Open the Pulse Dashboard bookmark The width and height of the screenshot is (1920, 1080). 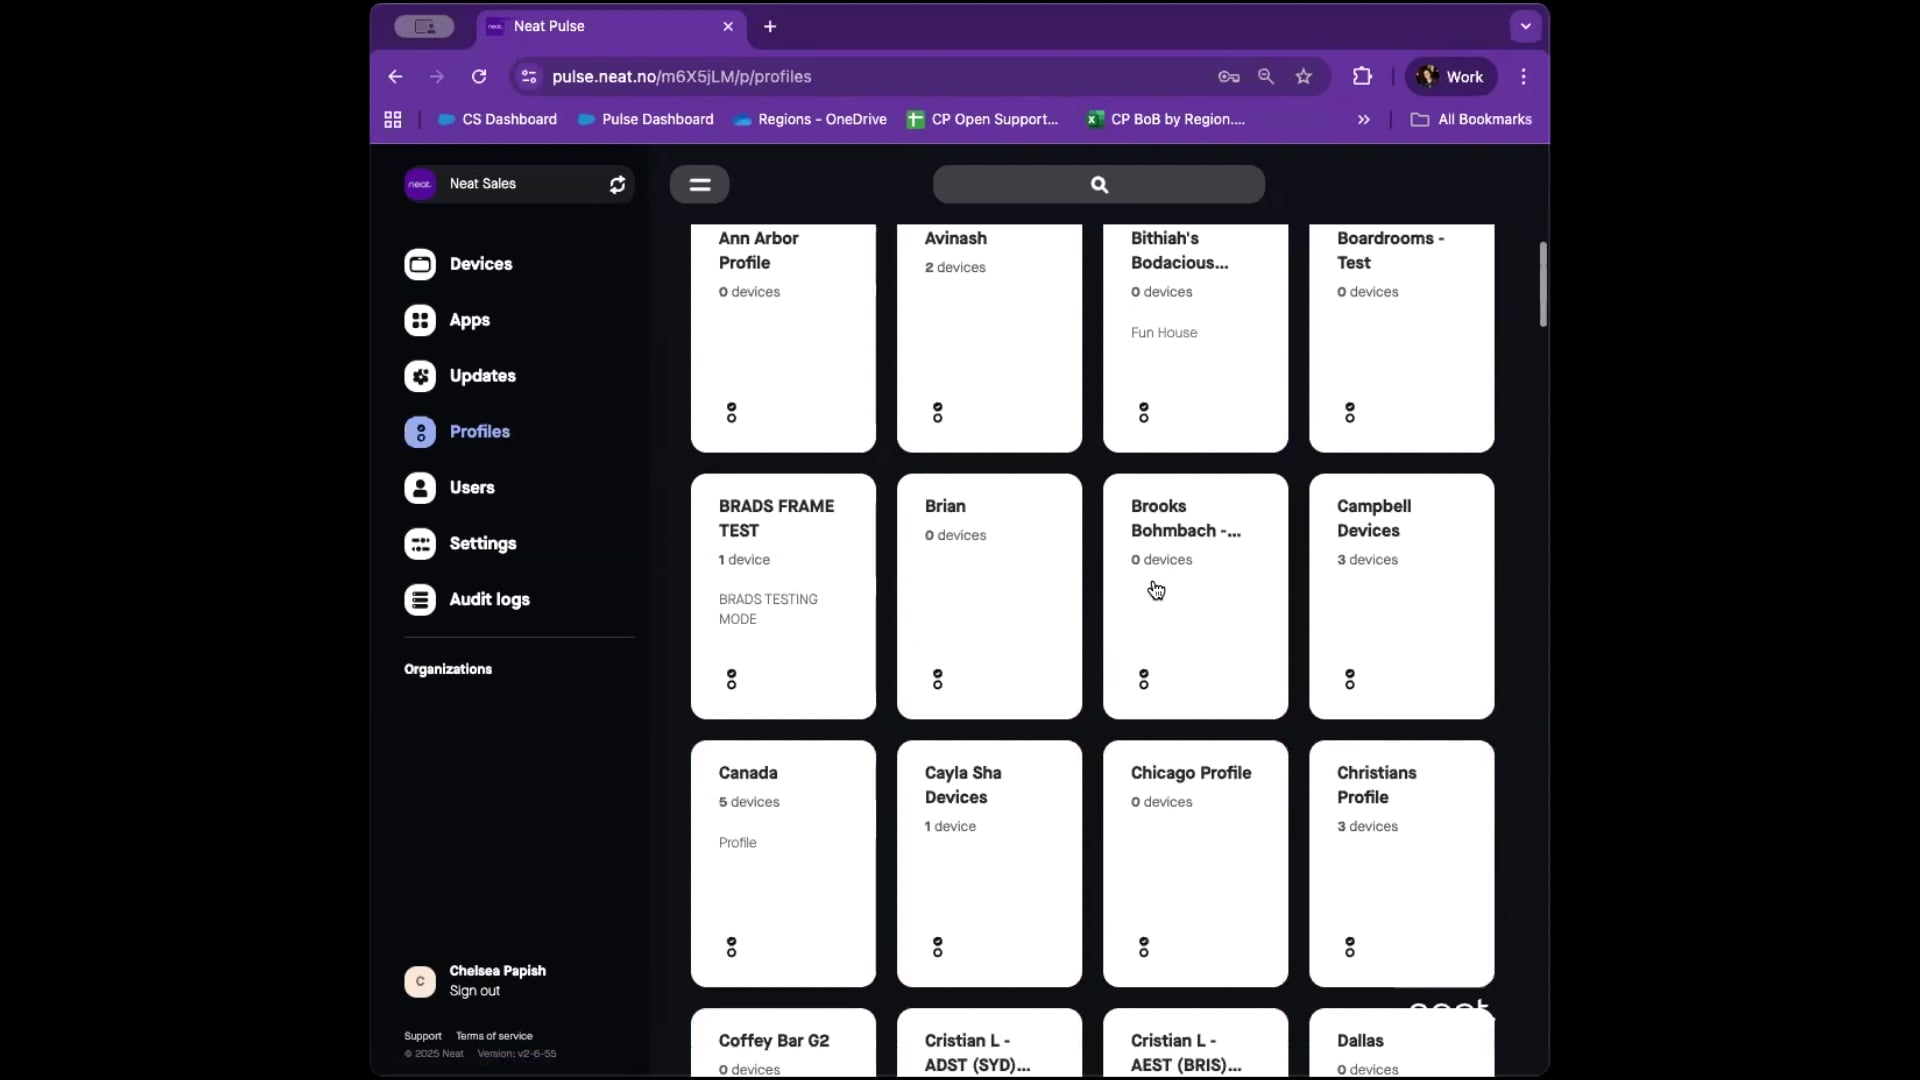click(657, 119)
